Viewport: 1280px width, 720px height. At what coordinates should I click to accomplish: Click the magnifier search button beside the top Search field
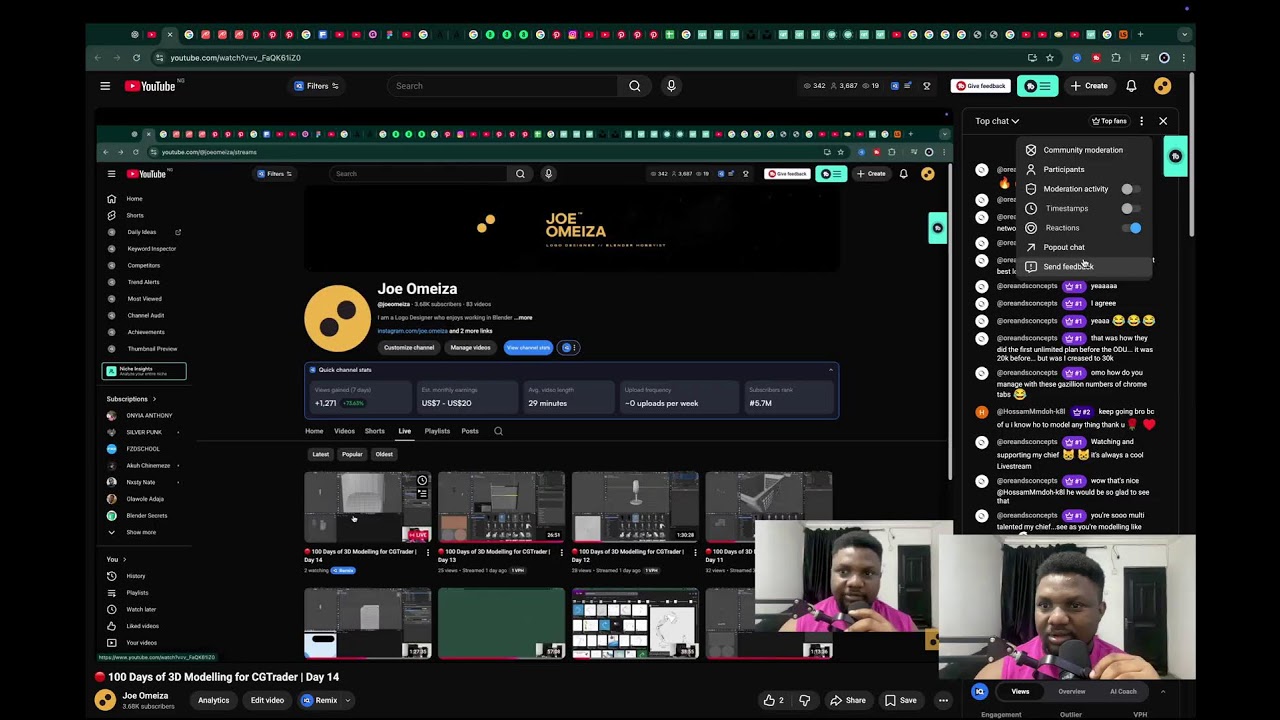click(634, 86)
